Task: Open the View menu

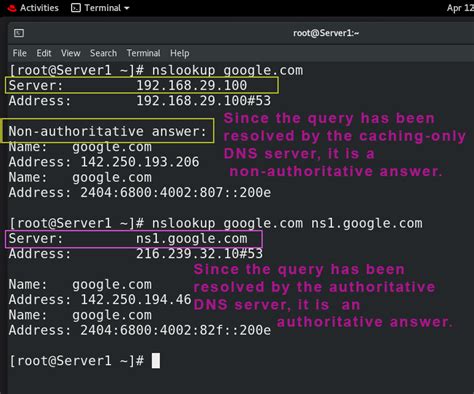Action: (71, 53)
